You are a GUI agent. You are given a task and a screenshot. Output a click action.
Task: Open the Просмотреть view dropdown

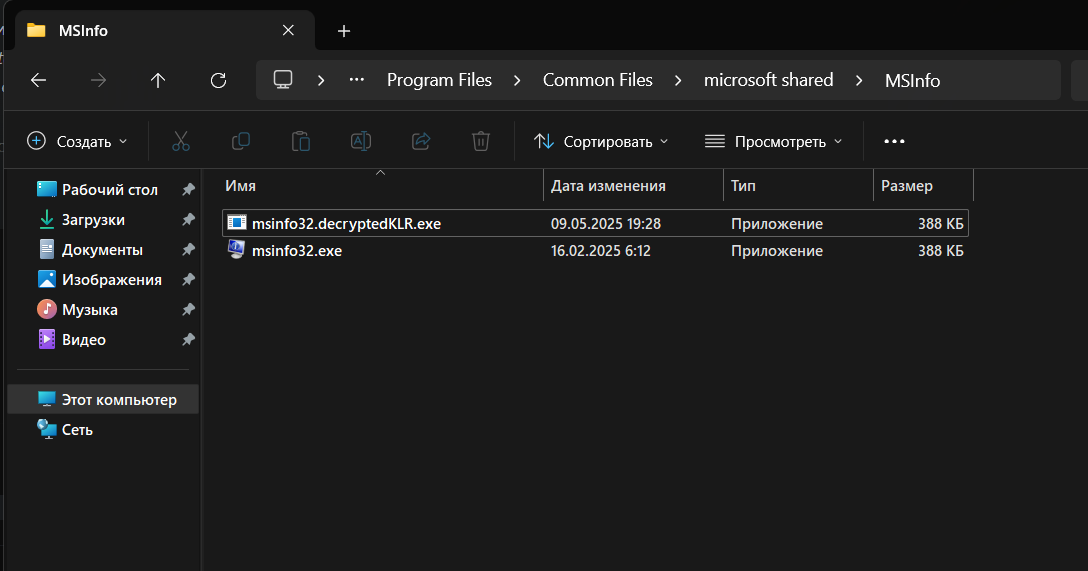774,141
